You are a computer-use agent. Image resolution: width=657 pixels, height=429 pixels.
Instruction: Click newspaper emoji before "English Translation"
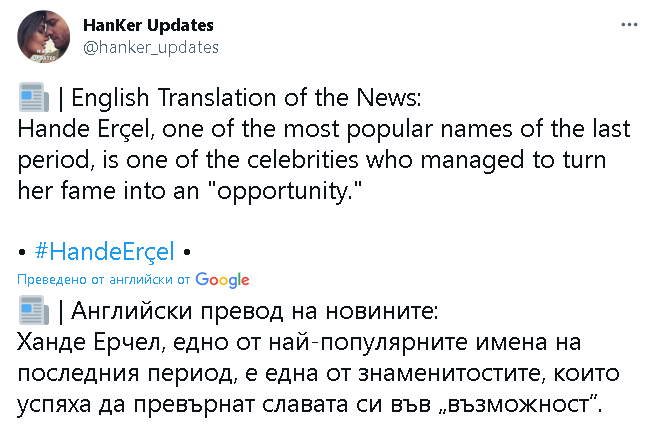click(34, 100)
